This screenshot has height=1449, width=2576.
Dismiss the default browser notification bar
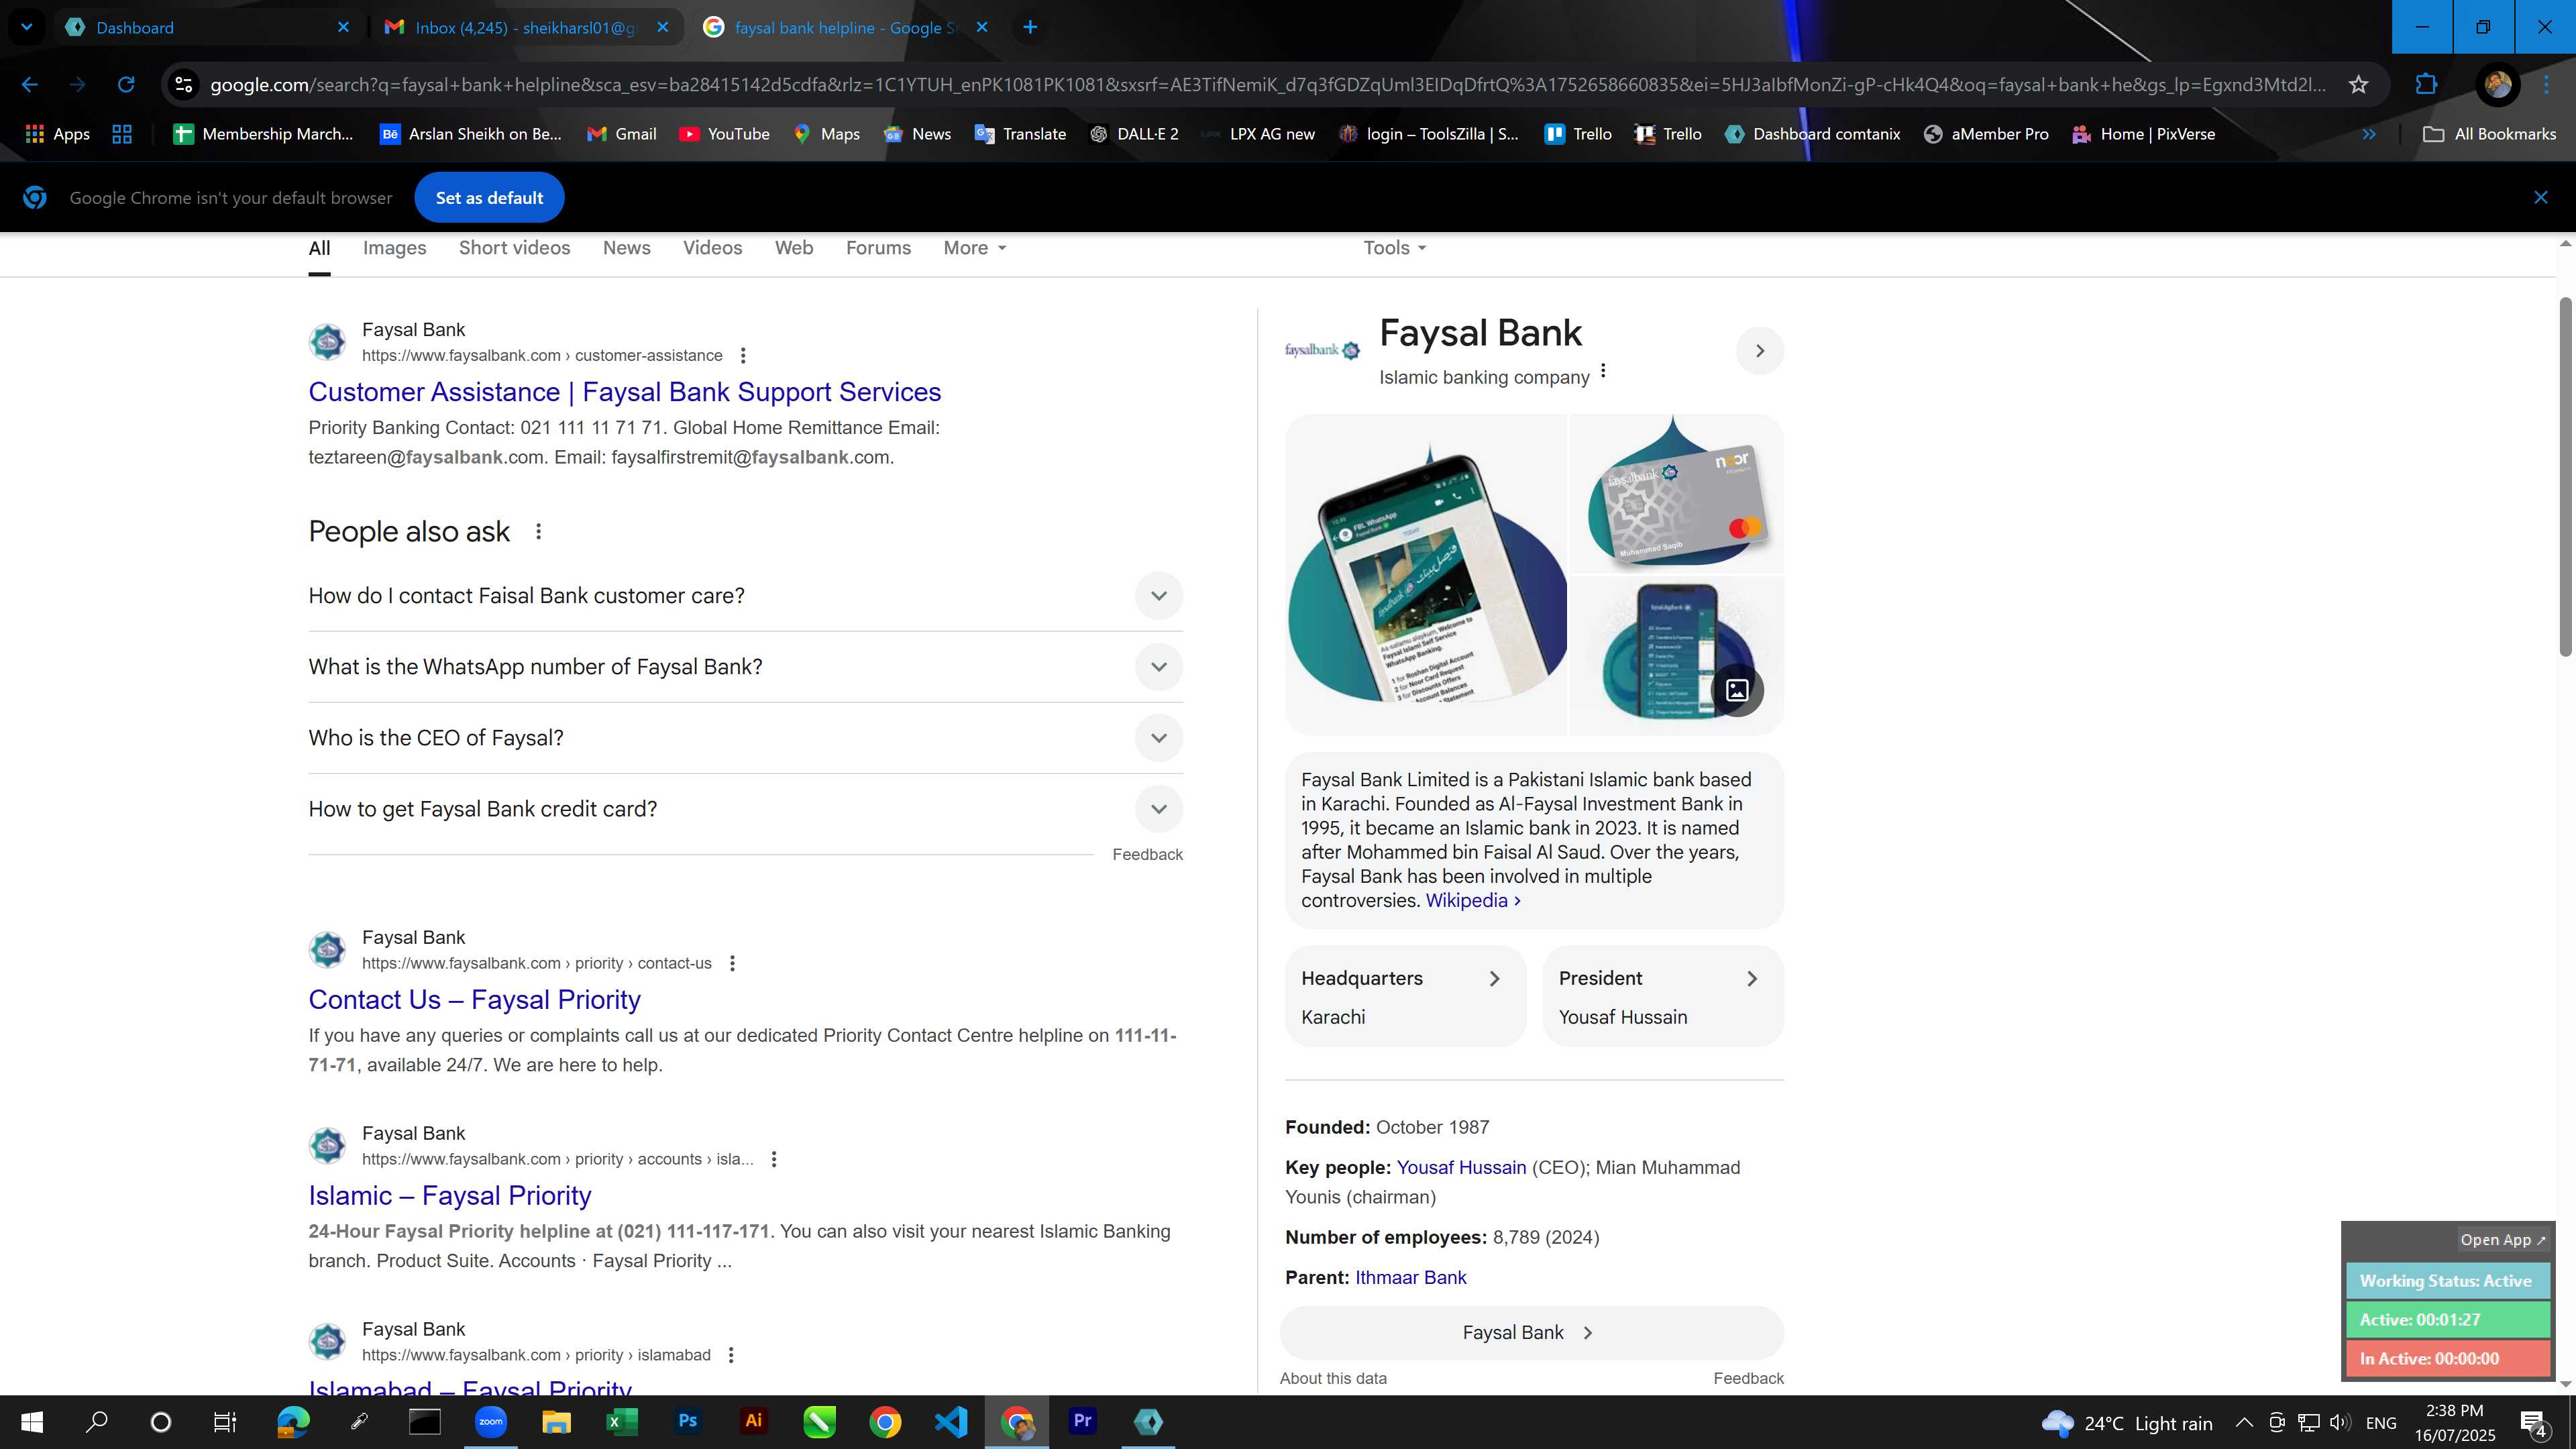[2540, 198]
